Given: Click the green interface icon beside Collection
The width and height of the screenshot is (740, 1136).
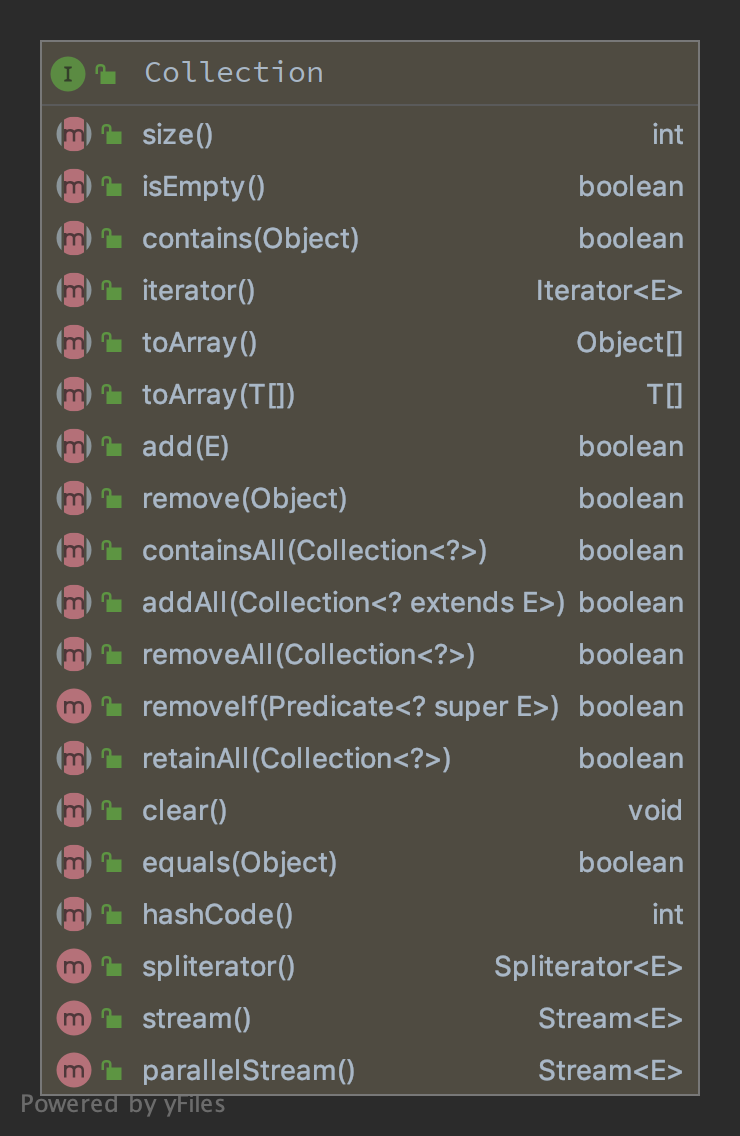Looking at the screenshot, I should pyautogui.click(x=67, y=73).
